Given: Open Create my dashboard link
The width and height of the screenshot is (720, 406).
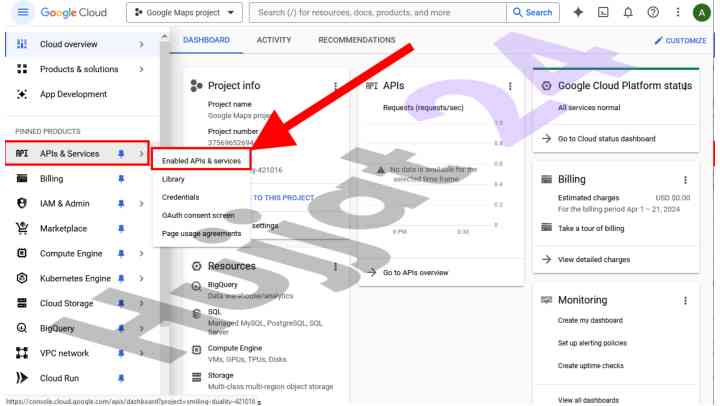Looking at the screenshot, I should click(x=590, y=320).
